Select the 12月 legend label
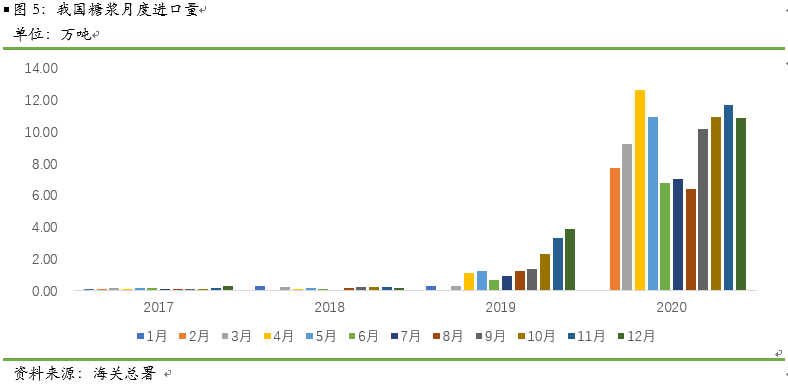Viewport: 788px width, 385px height. point(642,336)
